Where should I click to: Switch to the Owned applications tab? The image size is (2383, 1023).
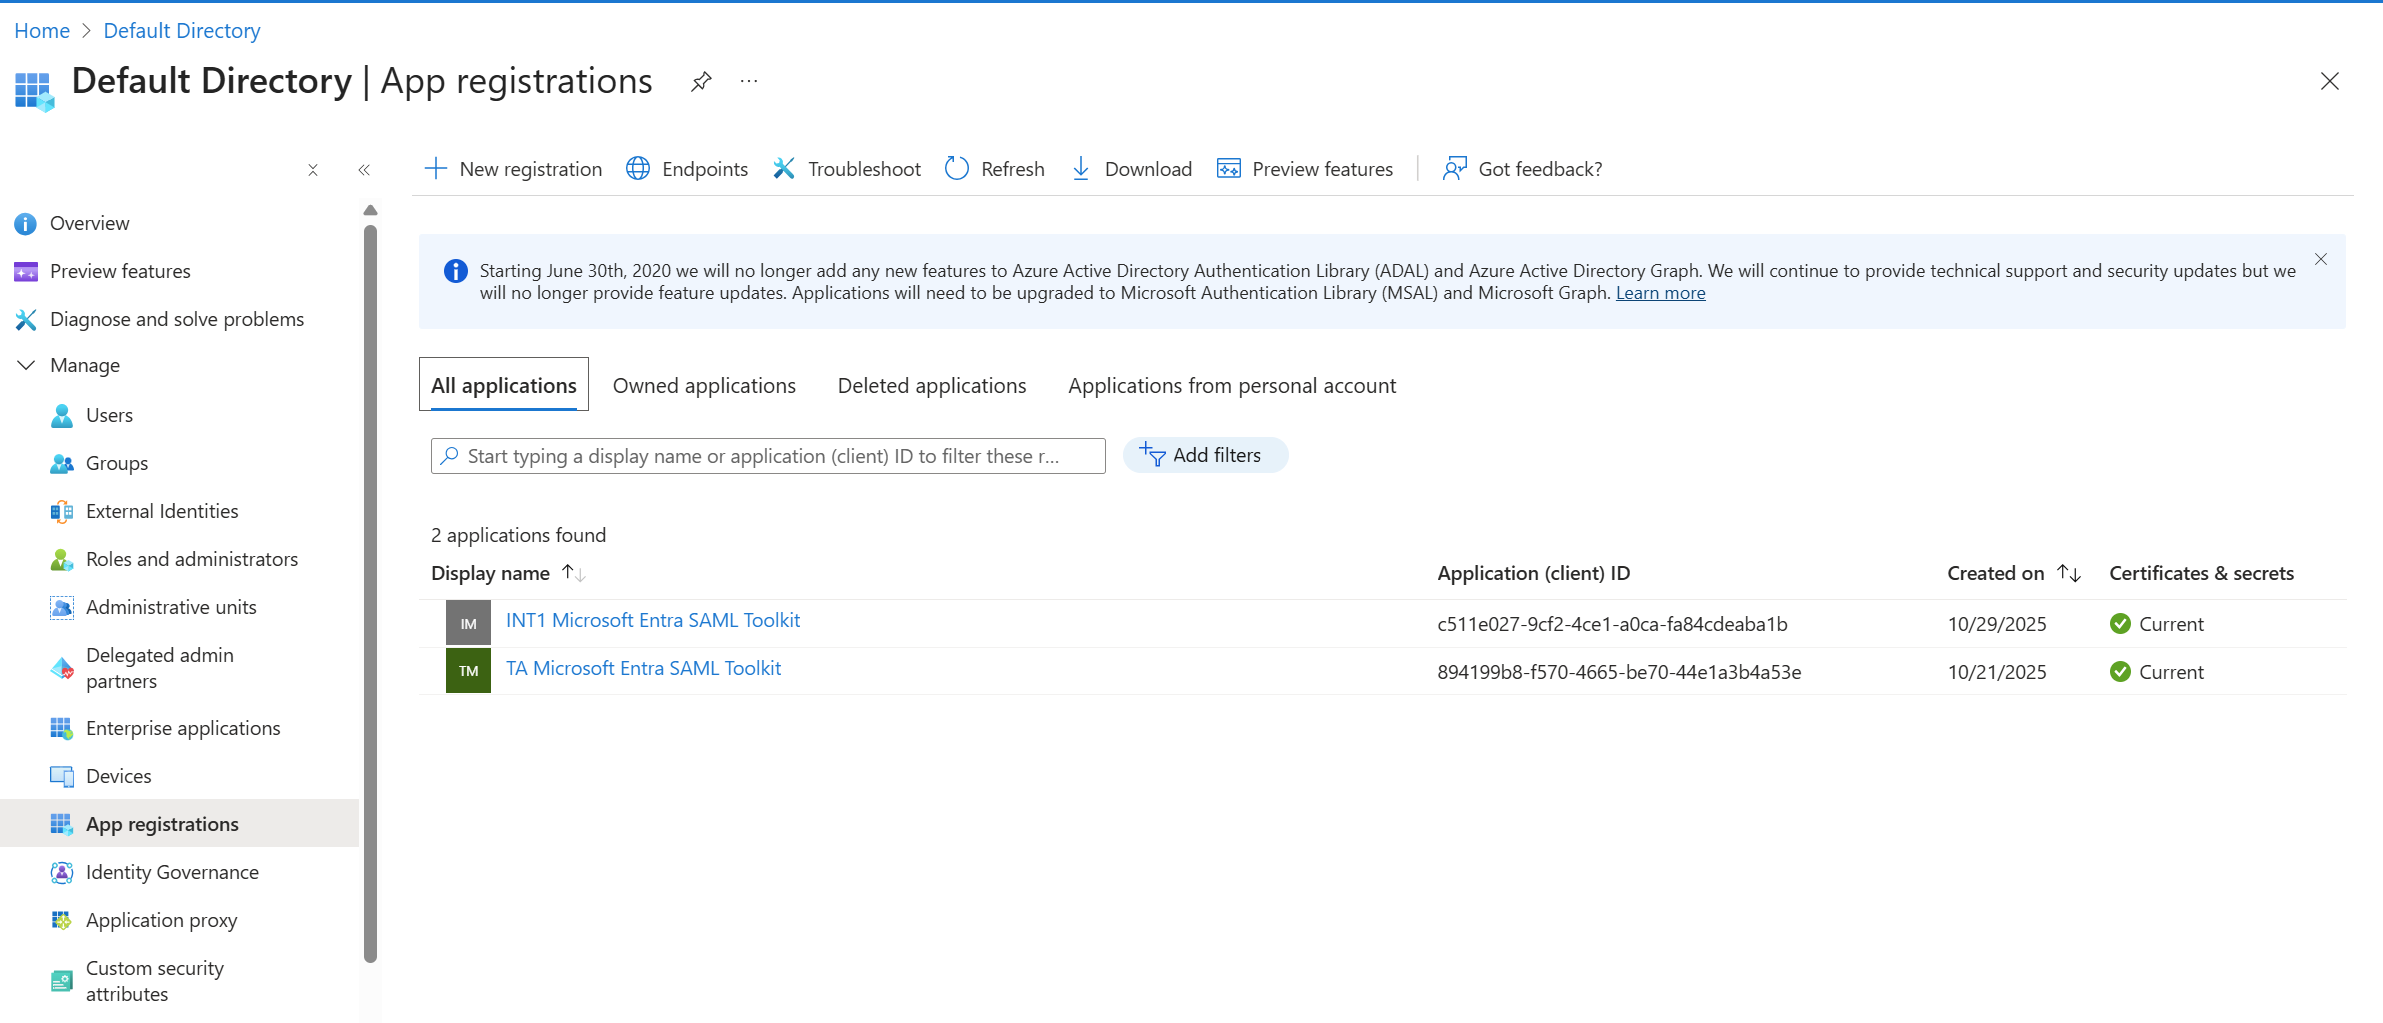point(704,386)
